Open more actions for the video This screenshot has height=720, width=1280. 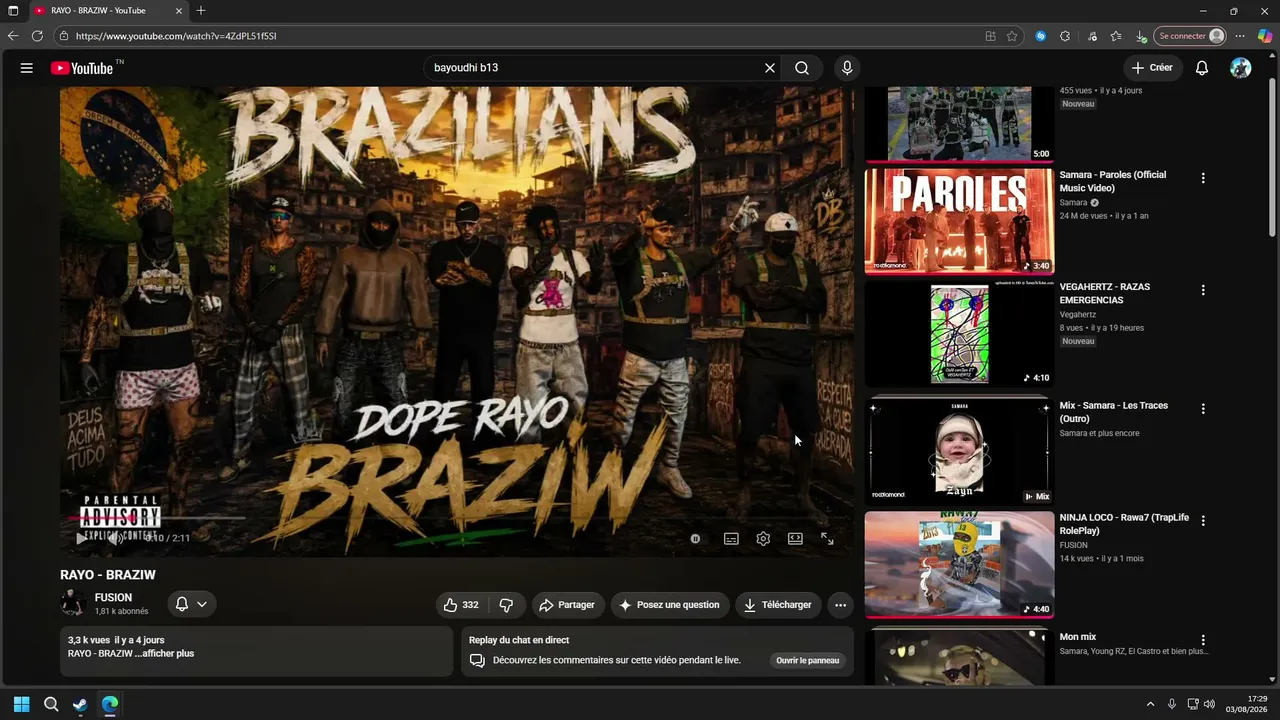click(x=840, y=605)
